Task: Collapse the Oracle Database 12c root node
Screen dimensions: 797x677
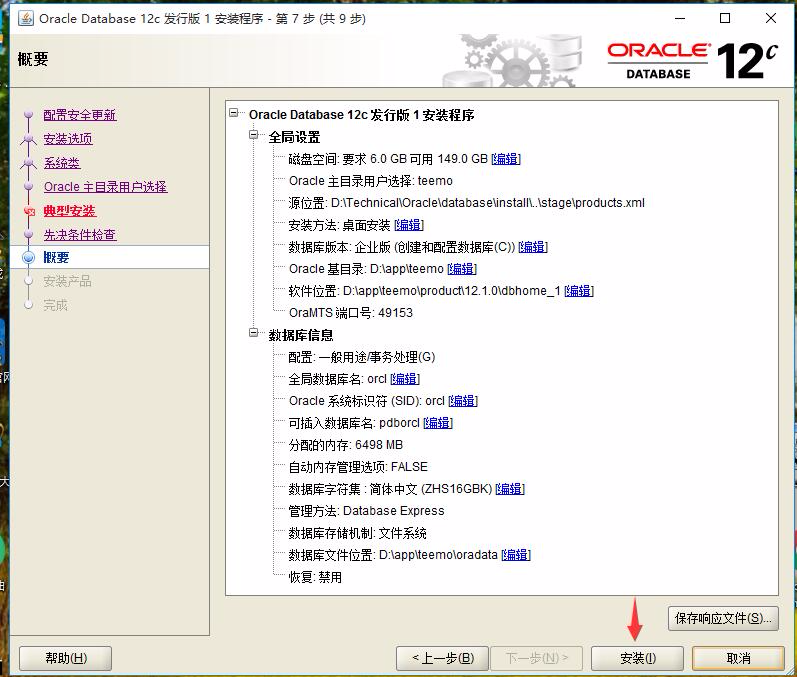Action: (x=234, y=113)
